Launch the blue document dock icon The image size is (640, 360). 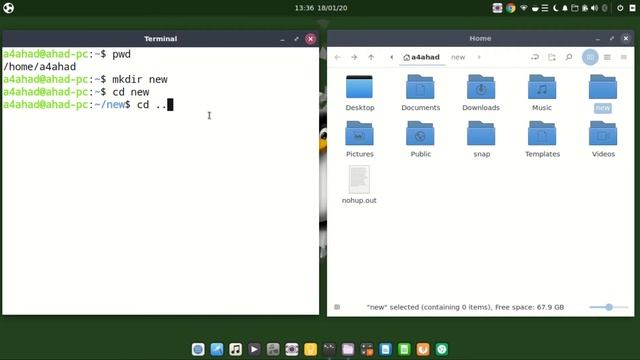point(385,349)
